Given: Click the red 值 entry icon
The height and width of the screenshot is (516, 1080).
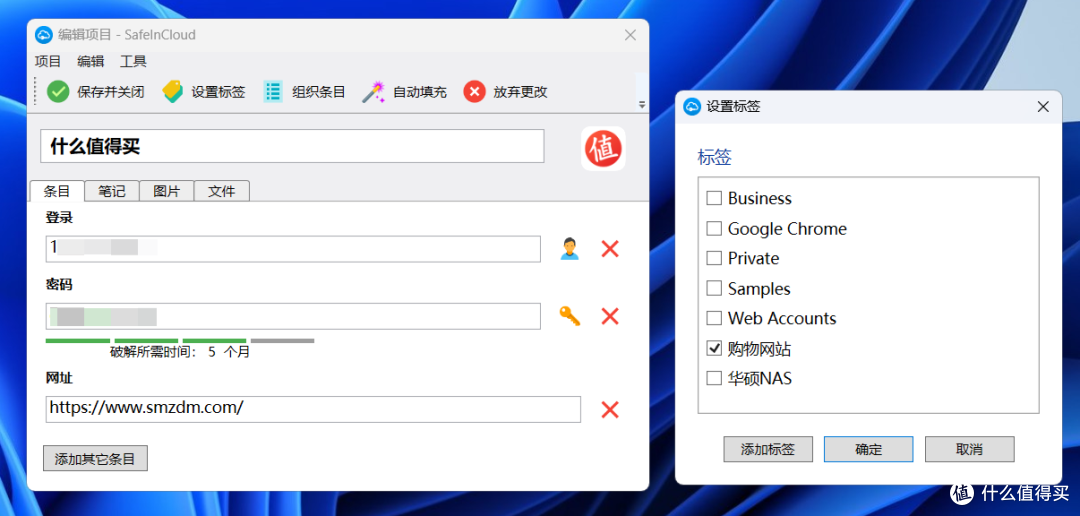Looking at the screenshot, I should point(603,148).
